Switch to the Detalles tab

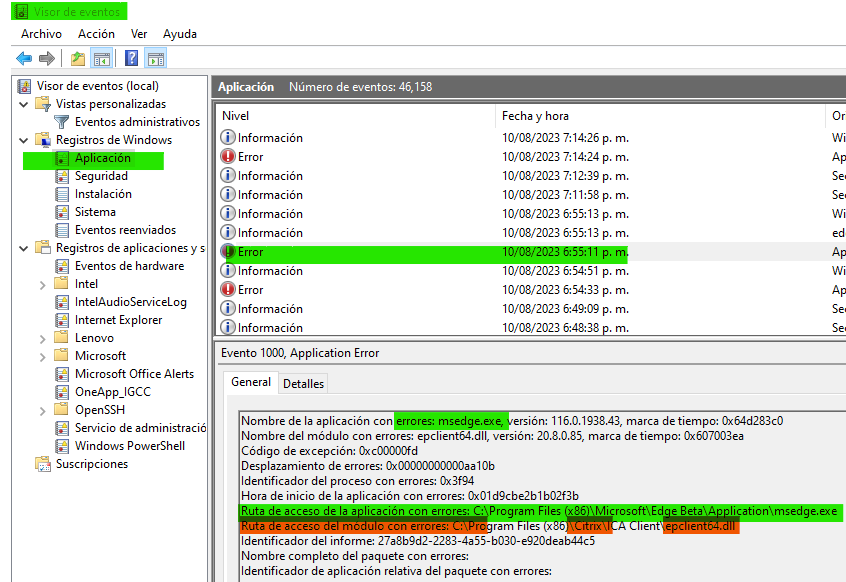[x=303, y=384]
